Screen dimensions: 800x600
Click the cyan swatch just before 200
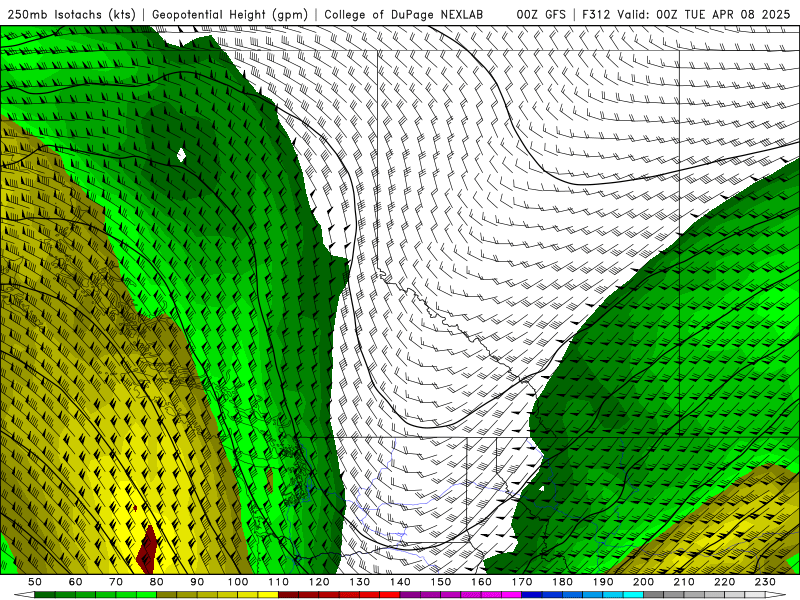coord(633,595)
